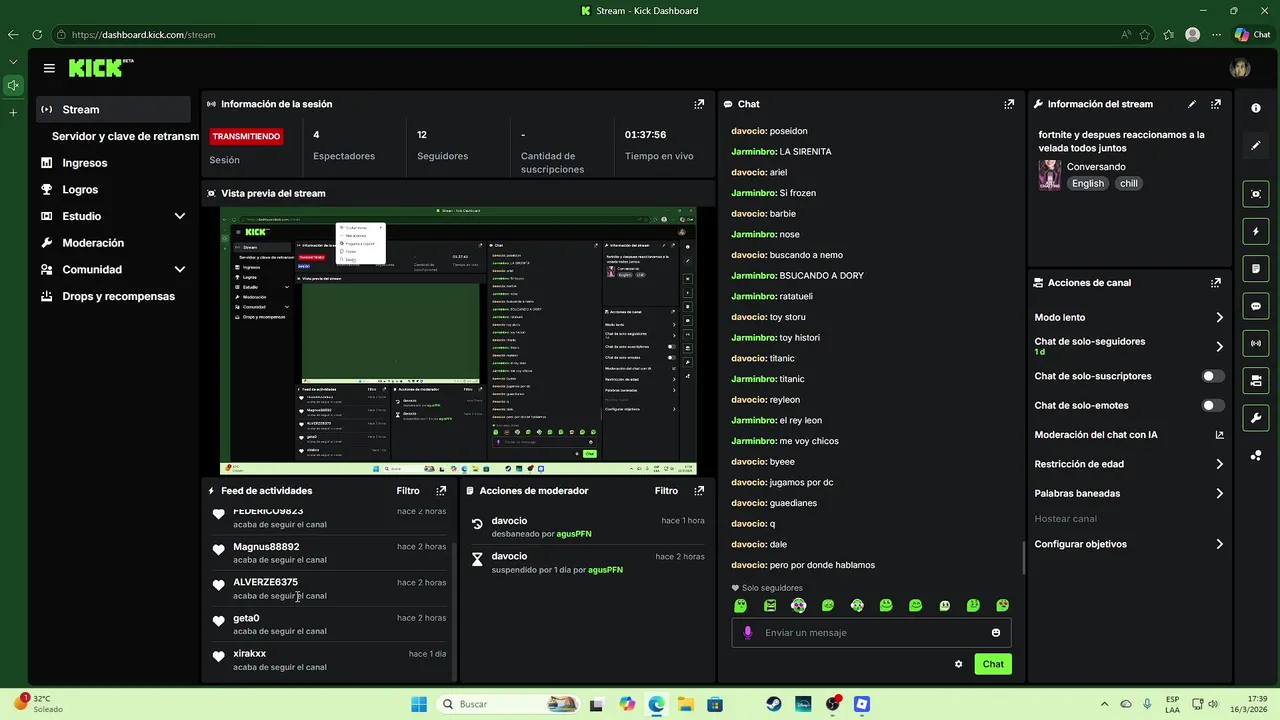Image resolution: width=1280 pixels, height=720 pixels.
Task: Pop out the Información del stream panel
Action: 1216,104
